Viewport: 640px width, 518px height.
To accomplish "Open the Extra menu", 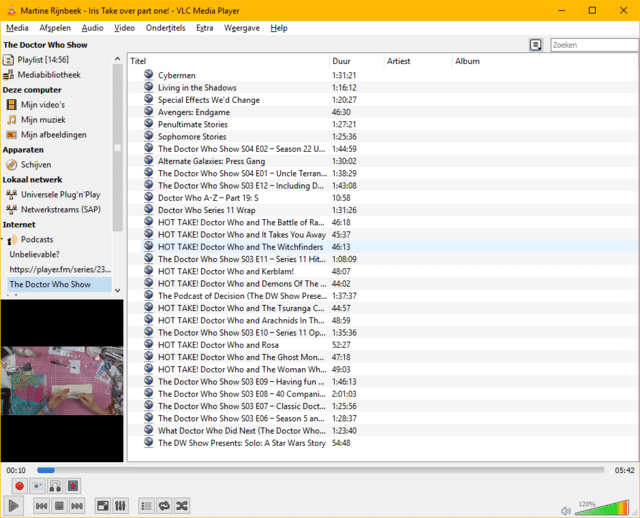I will tap(204, 28).
